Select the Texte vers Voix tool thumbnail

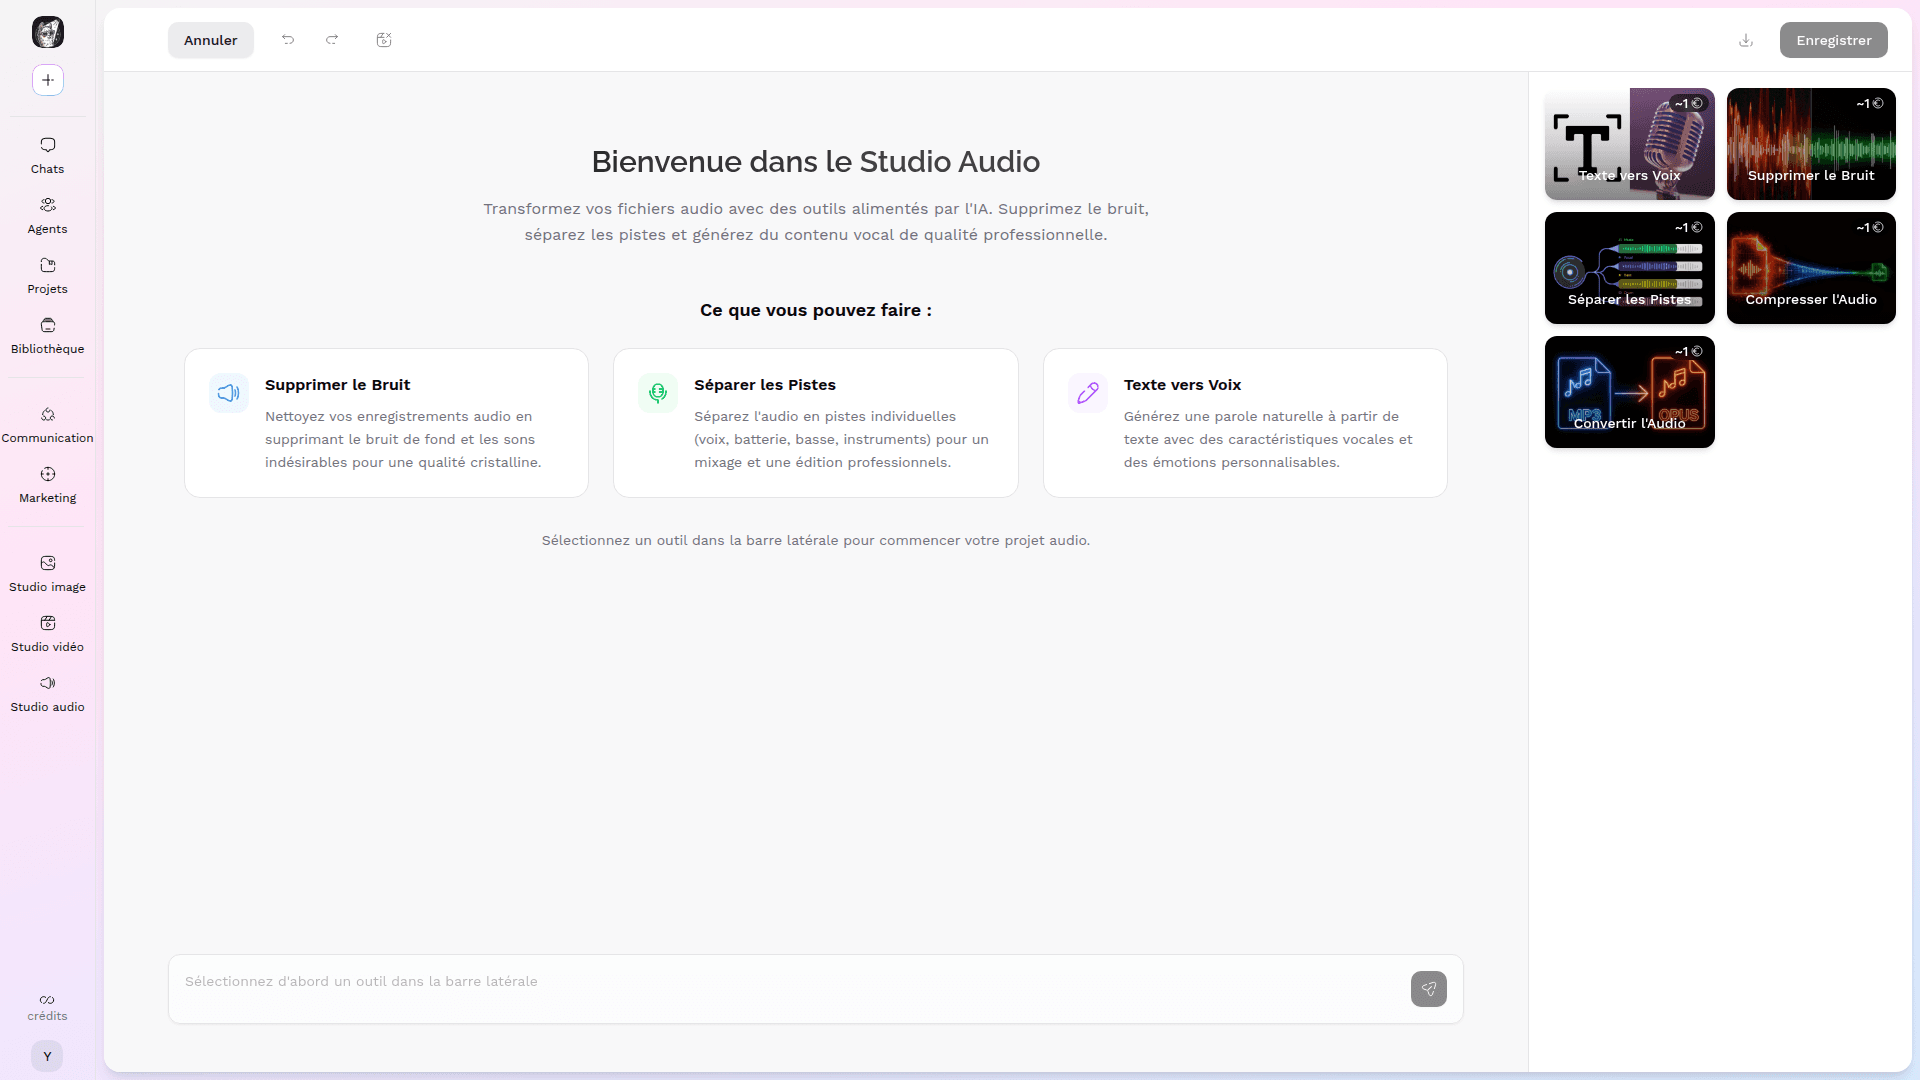coord(1629,144)
